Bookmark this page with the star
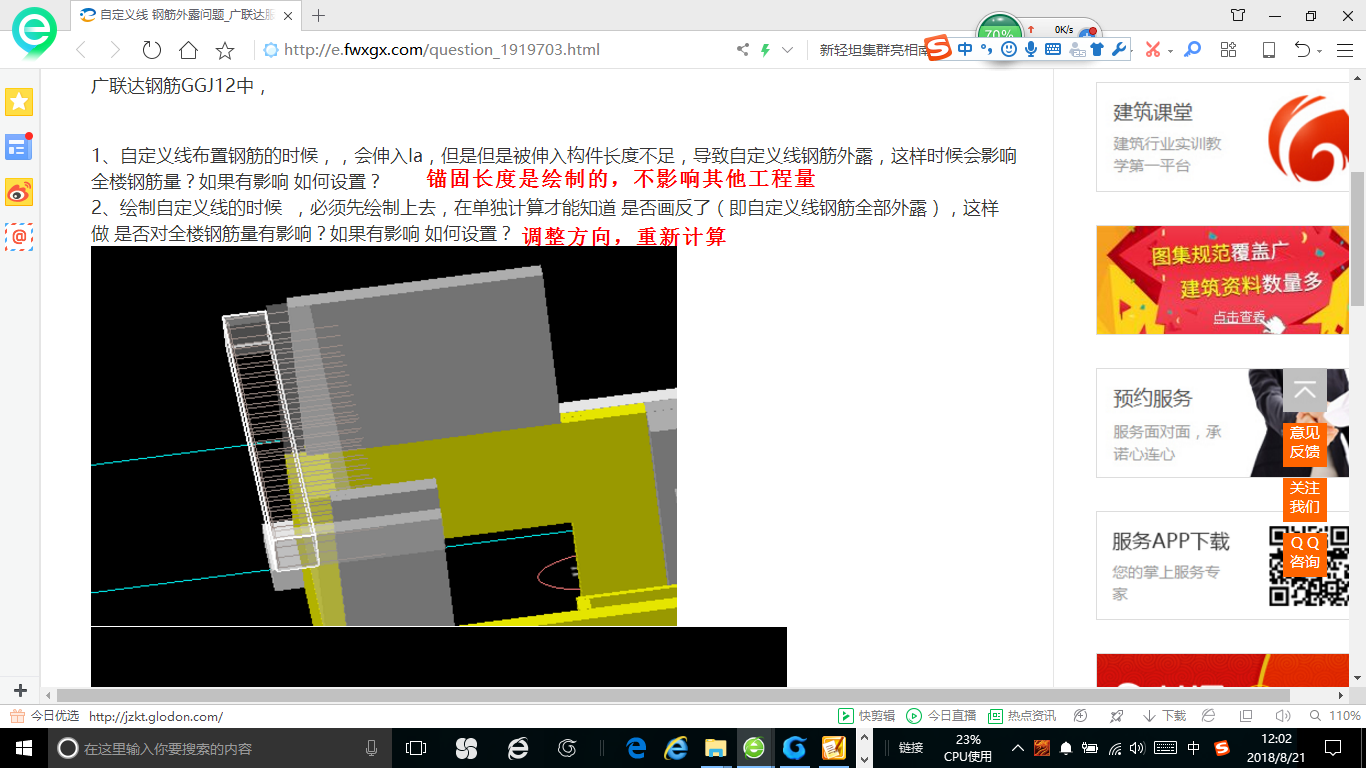The width and height of the screenshot is (1366, 768). point(225,50)
